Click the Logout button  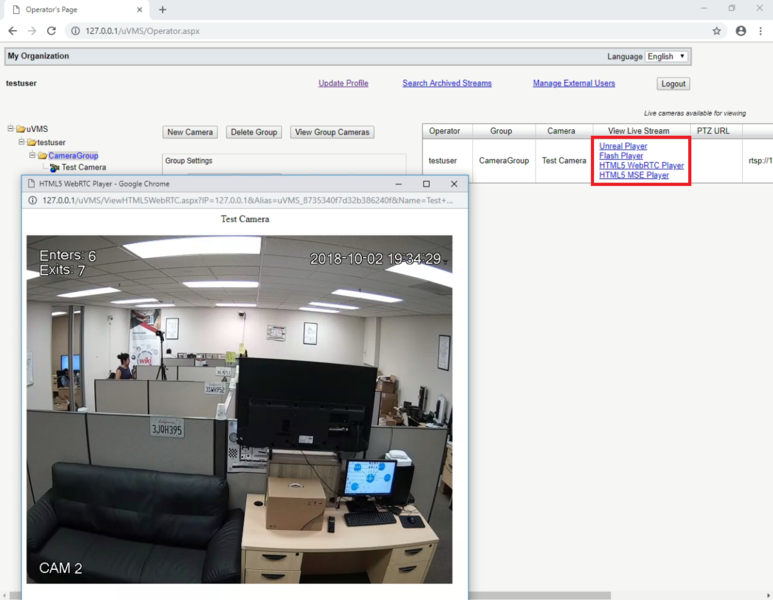pos(673,84)
